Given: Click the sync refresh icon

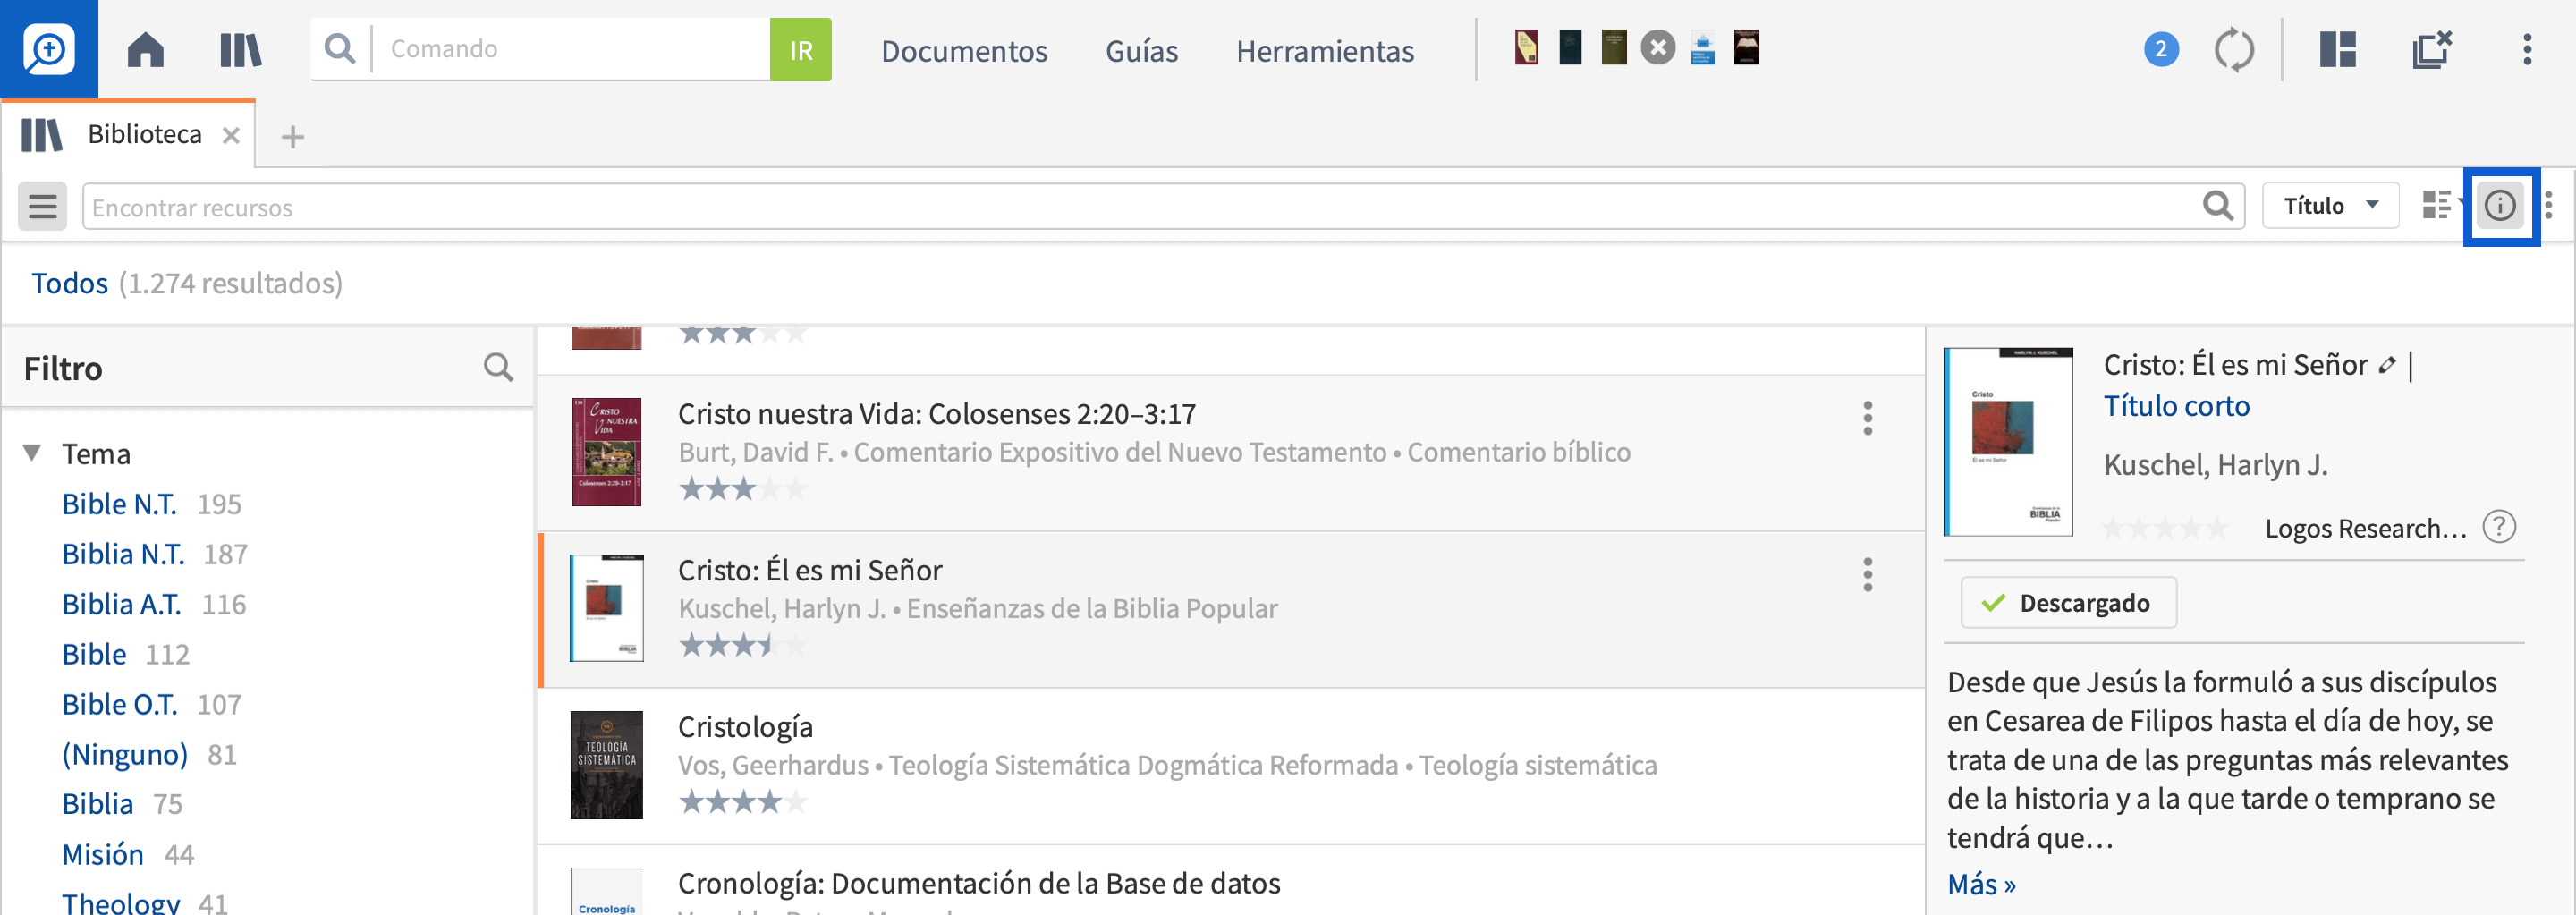Looking at the screenshot, I should [x=2234, y=49].
